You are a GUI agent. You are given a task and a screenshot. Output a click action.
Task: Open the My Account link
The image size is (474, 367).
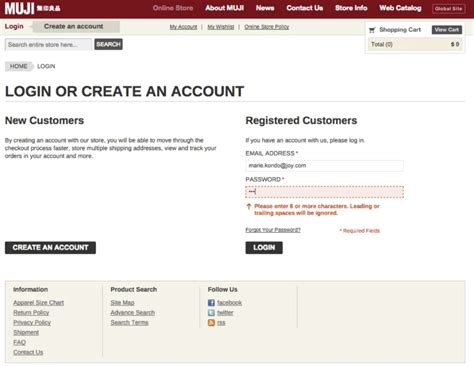[x=183, y=27]
